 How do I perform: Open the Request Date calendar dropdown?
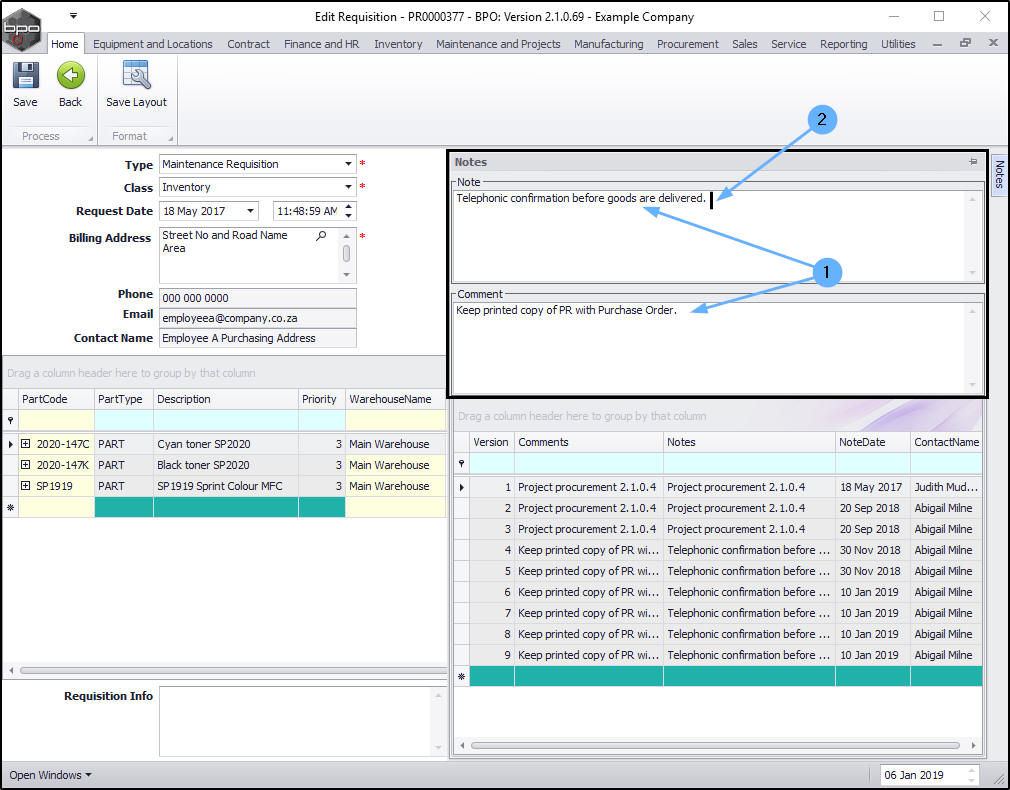(x=250, y=211)
